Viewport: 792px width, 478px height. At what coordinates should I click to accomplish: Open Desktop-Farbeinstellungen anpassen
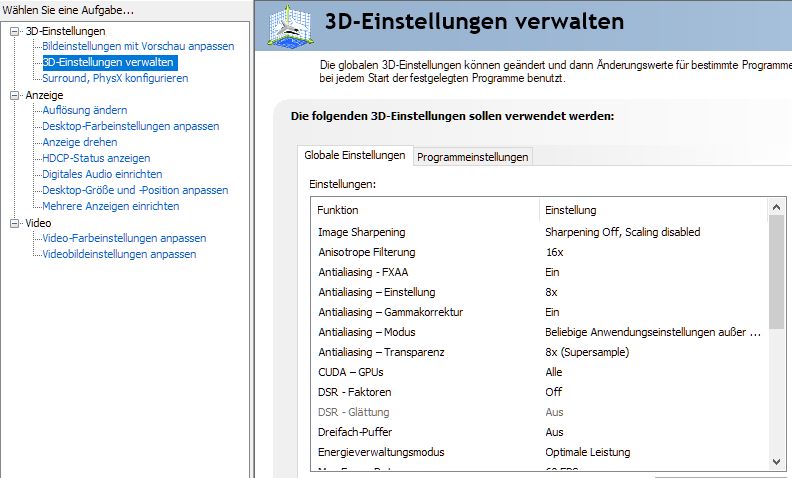[x=131, y=126]
